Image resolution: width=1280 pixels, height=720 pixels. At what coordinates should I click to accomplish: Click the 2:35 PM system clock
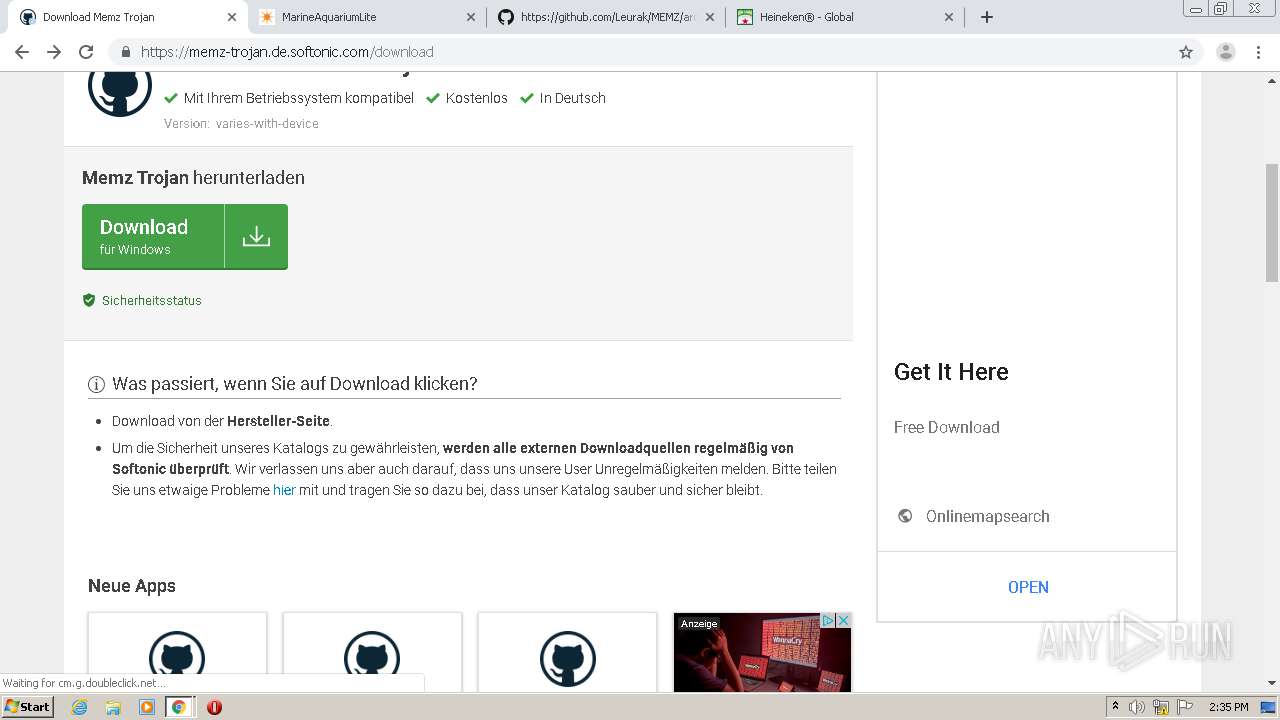coord(1229,707)
